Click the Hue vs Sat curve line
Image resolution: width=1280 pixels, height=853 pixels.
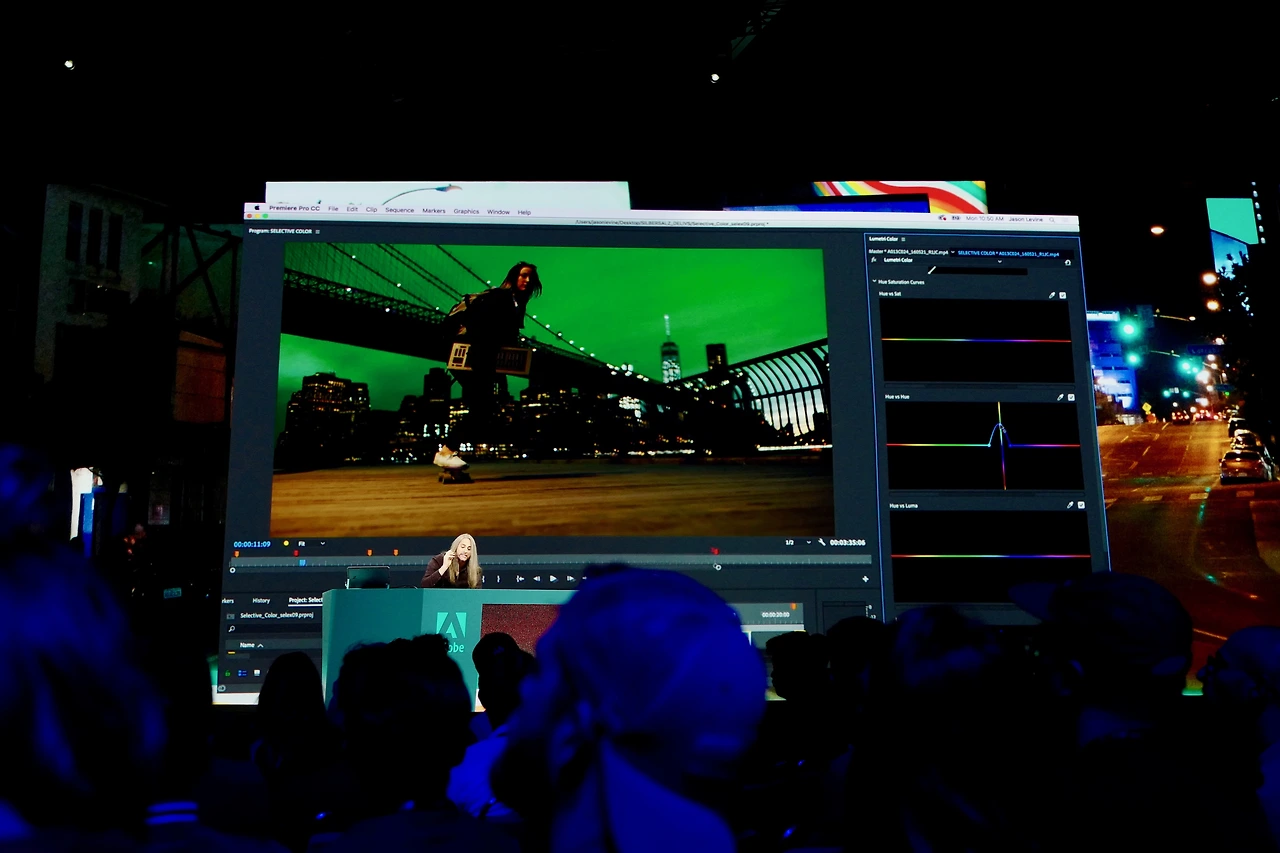point(976,340)
